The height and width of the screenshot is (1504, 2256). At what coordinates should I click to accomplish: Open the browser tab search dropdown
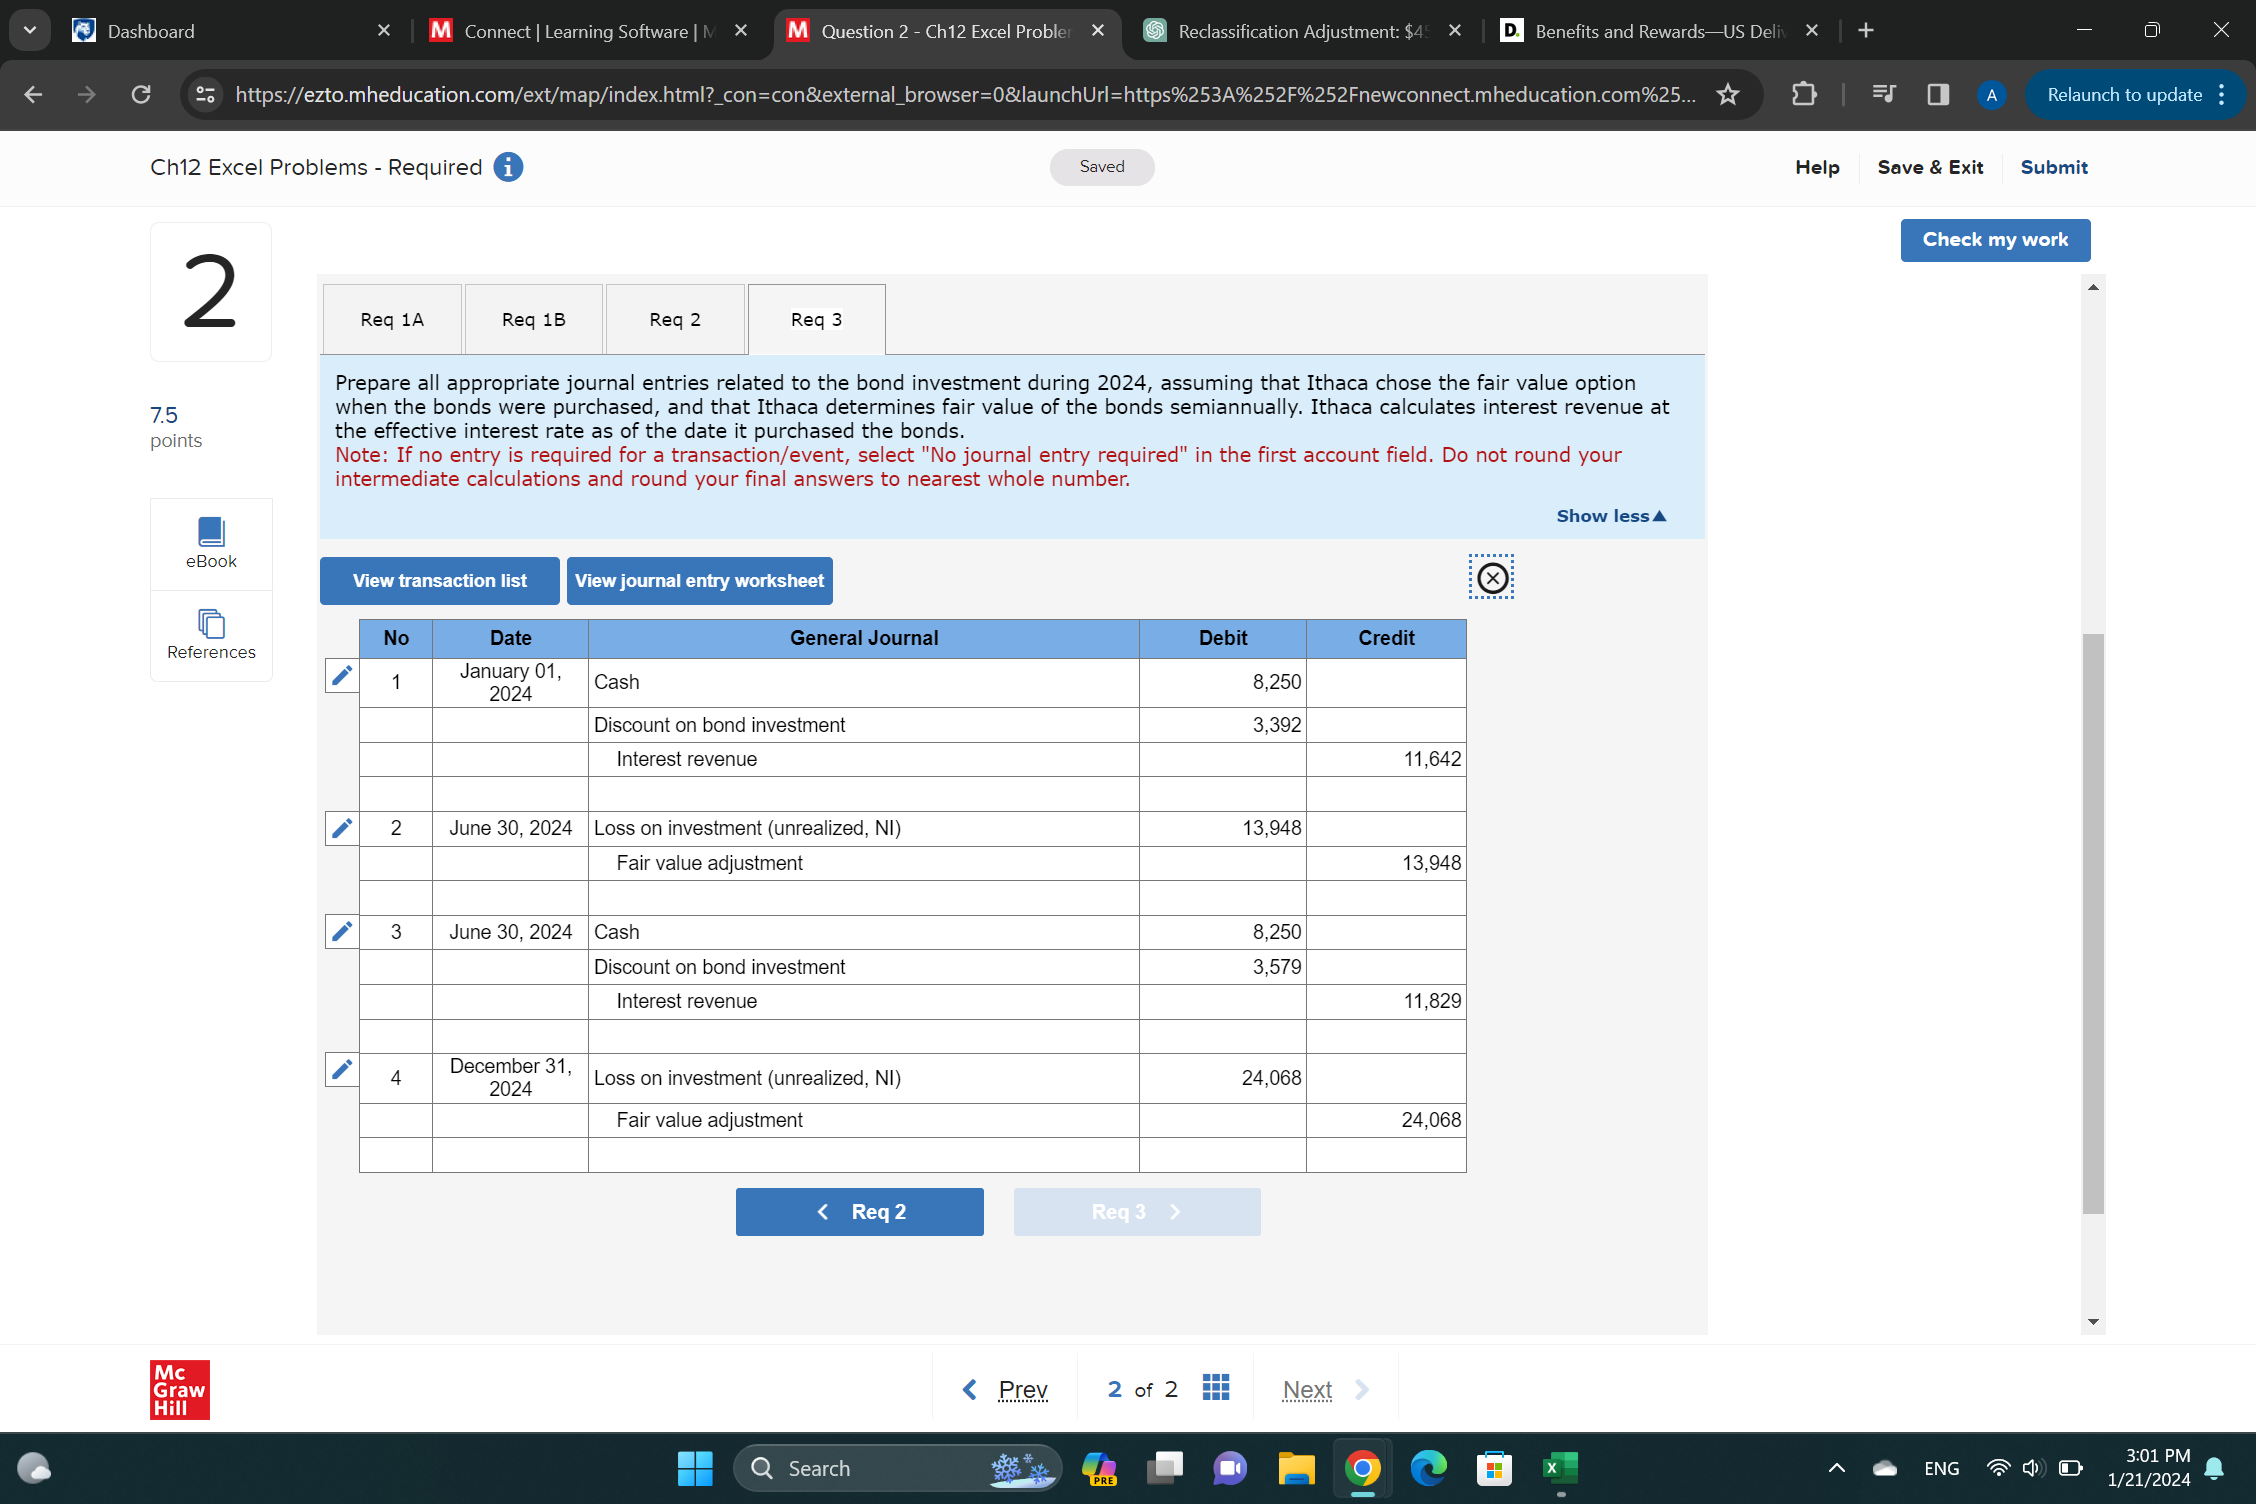click(x=29, y=29)
